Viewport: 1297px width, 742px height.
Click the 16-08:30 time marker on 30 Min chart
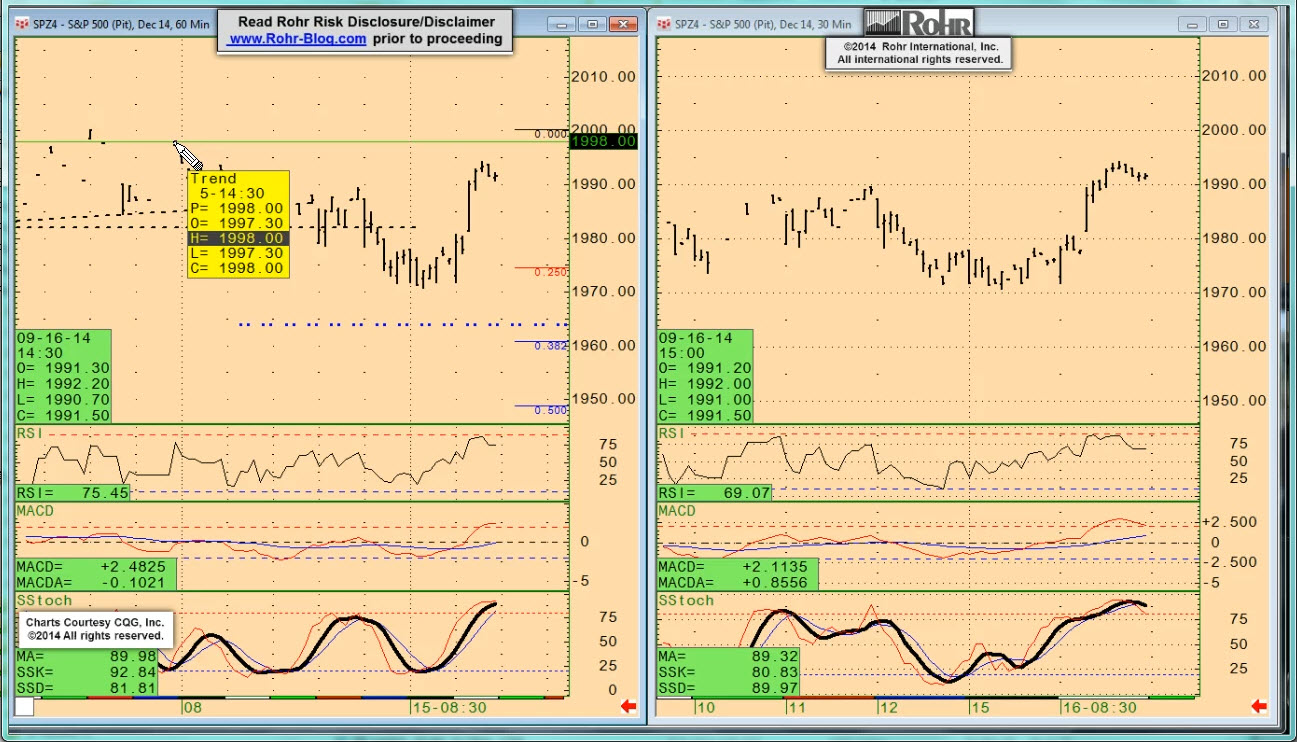pyautogui.click(x=1100, y=707)
